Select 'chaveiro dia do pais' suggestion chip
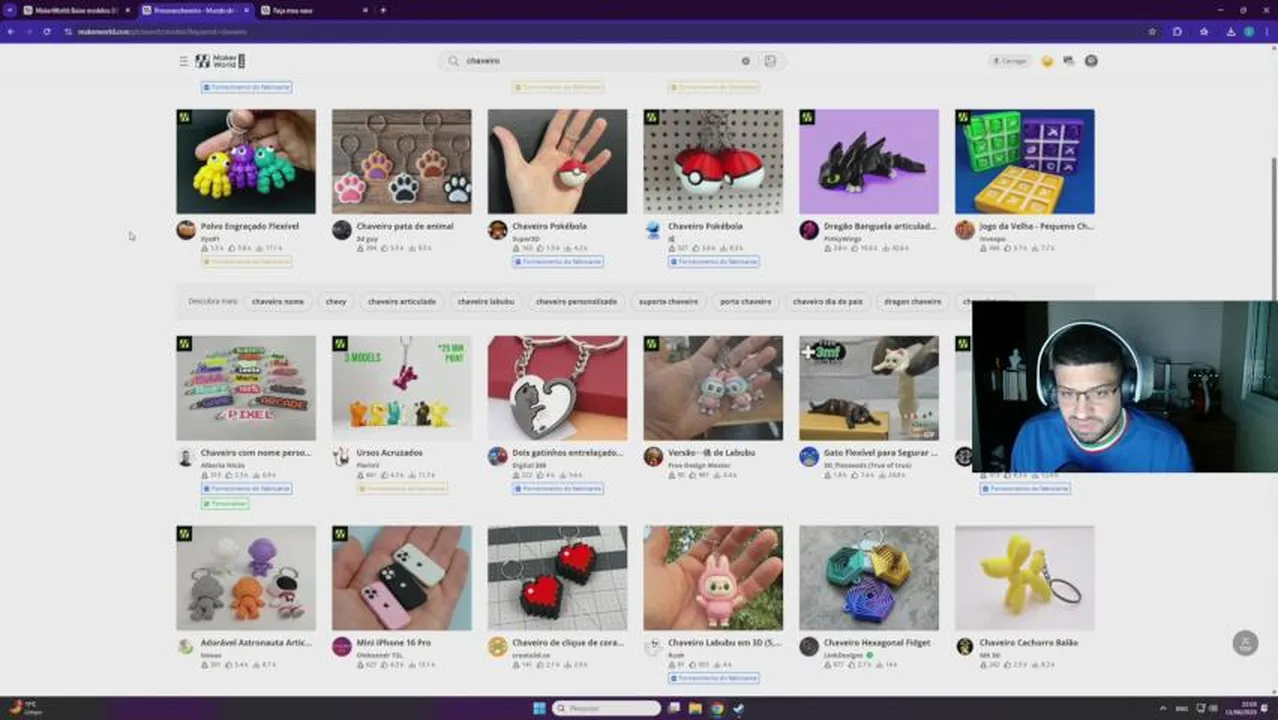The height and width of the screenshot is (720, 1278). (x=828, y=301)
